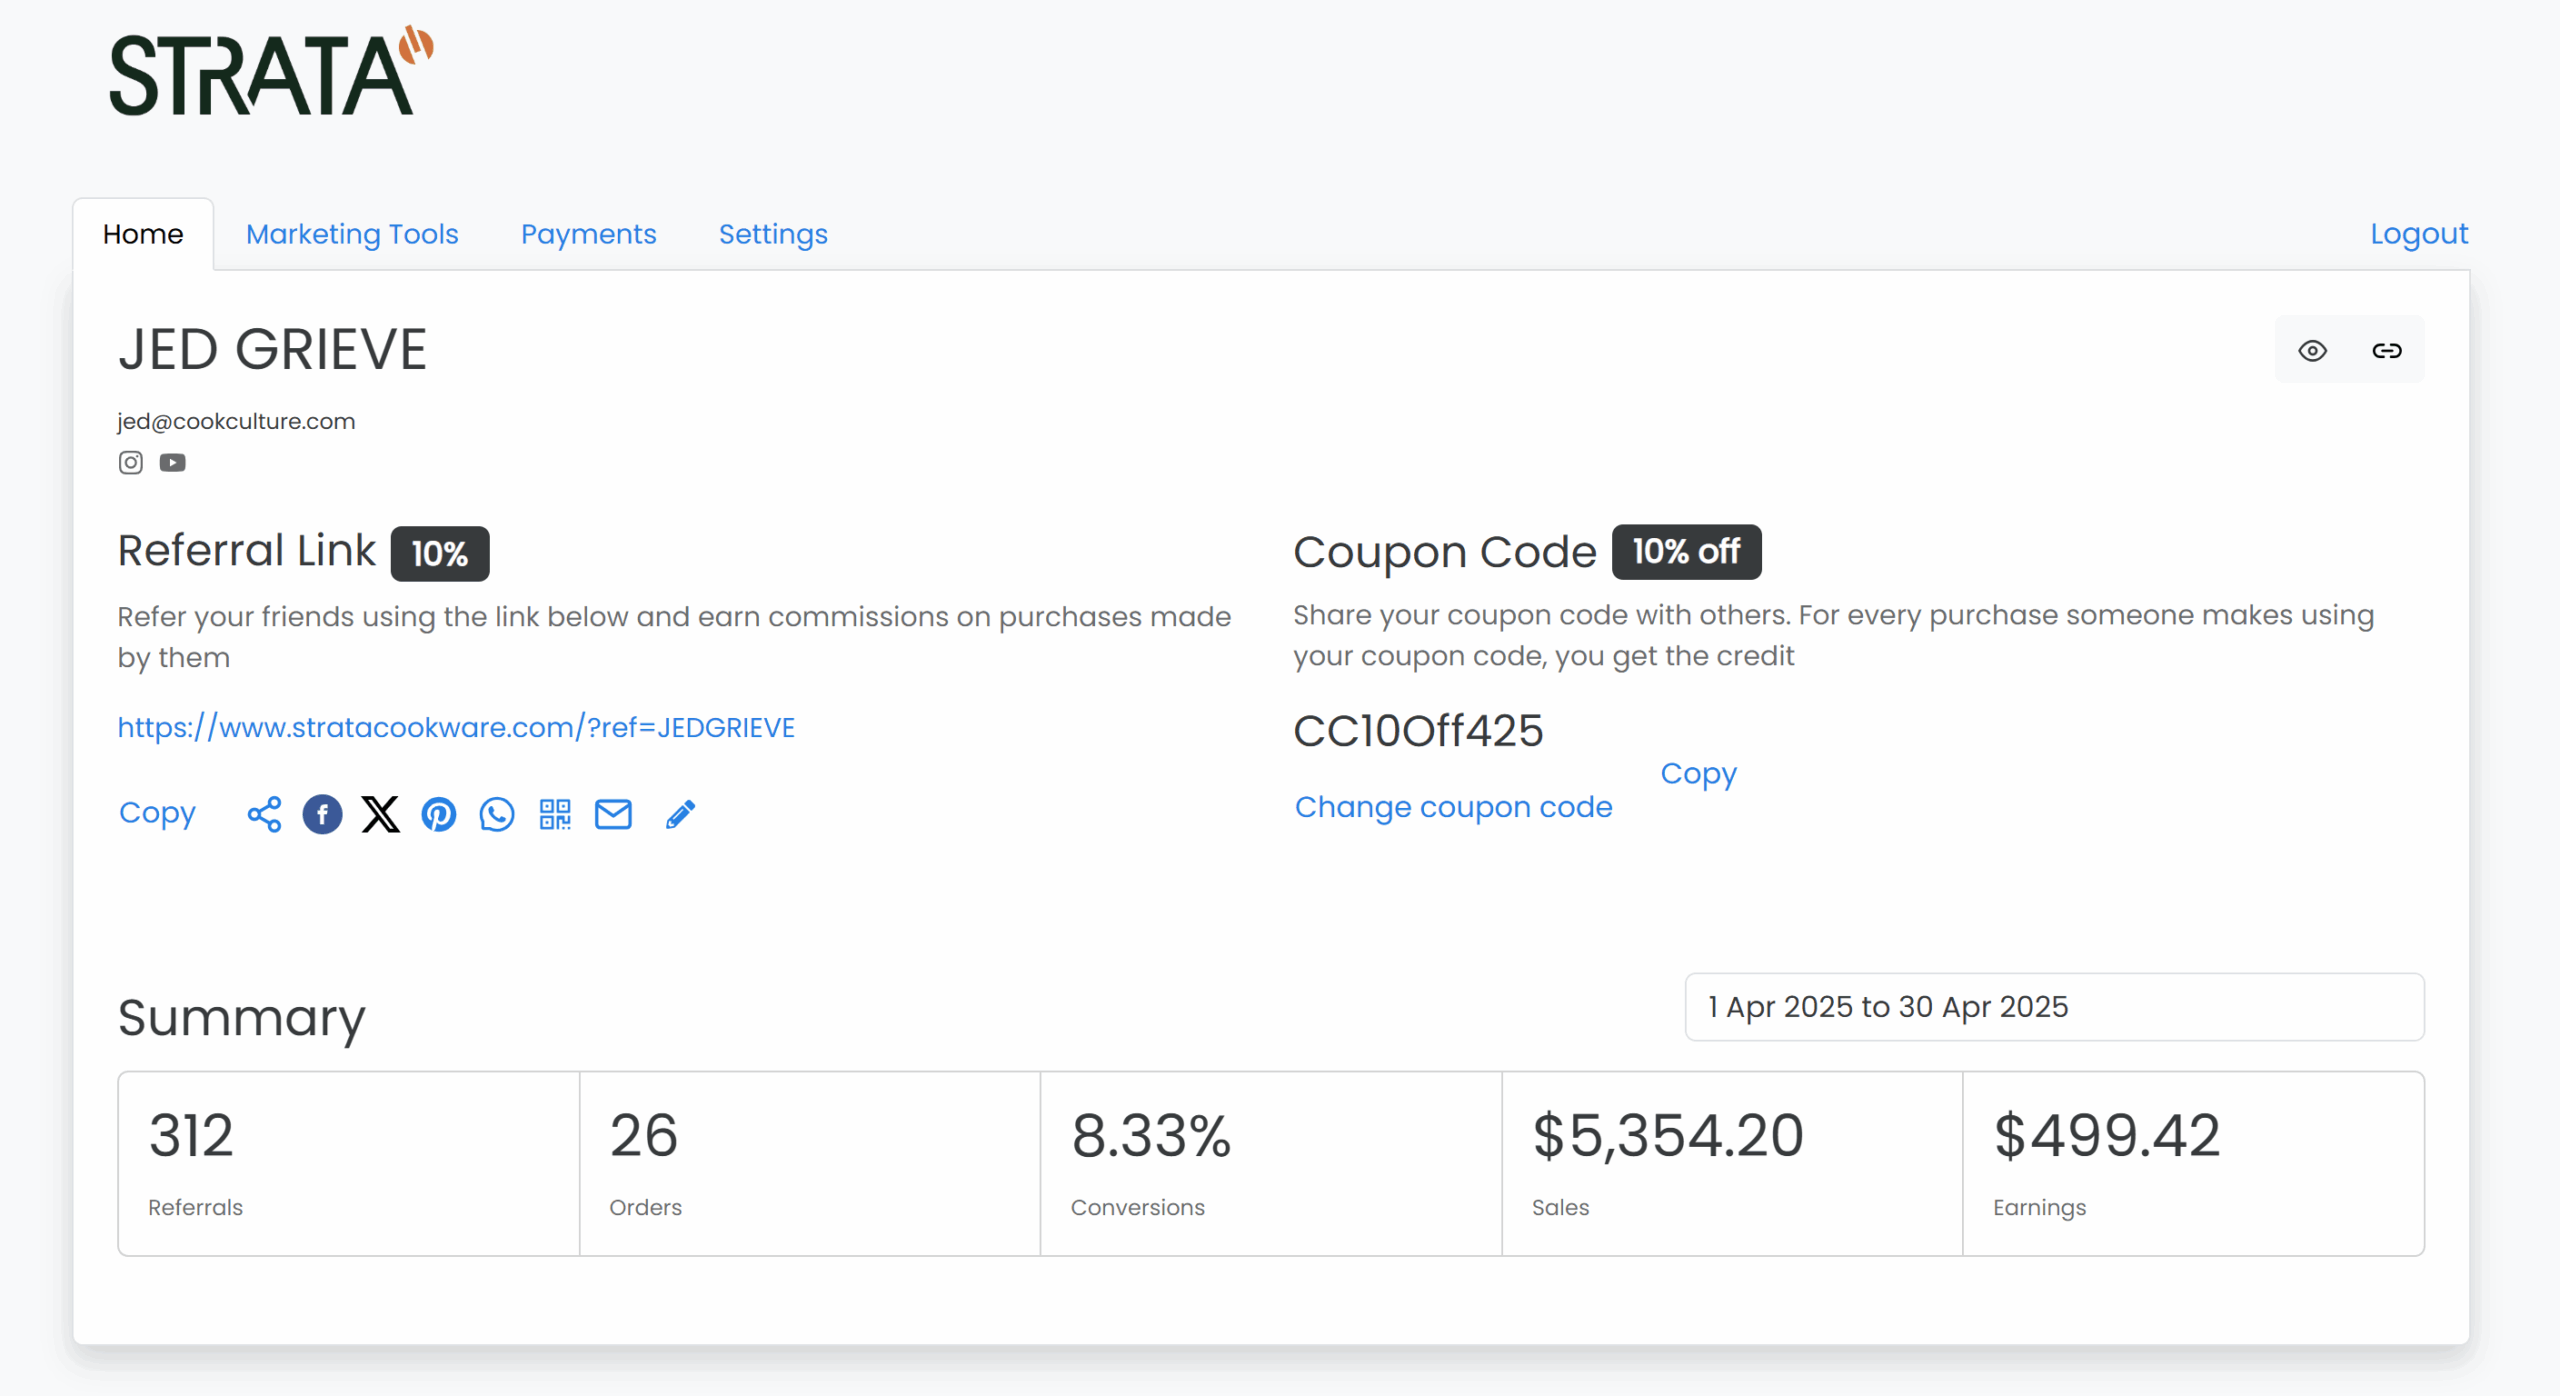Open the Instagram profile icon
The width and height of the screenshot is (2560, 1396).
[131, 462]
